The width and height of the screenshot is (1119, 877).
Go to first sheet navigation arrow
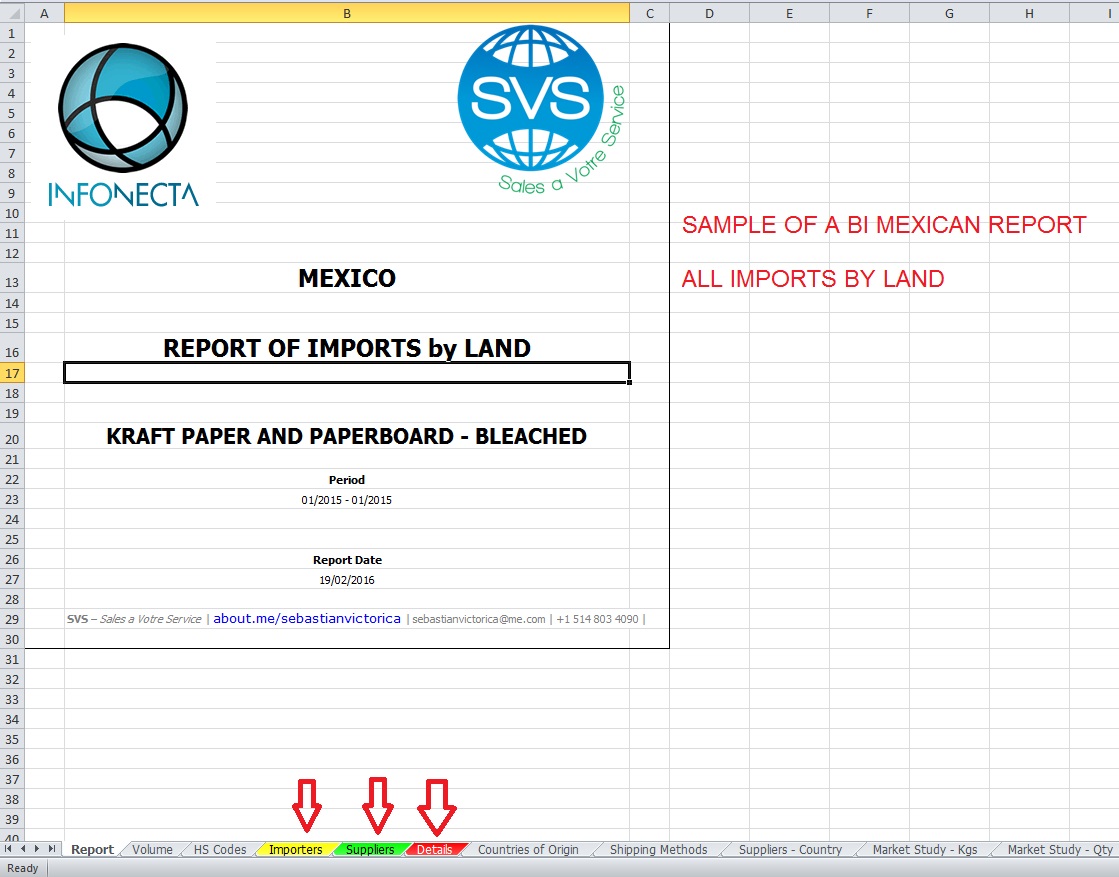tap(9, 849)
